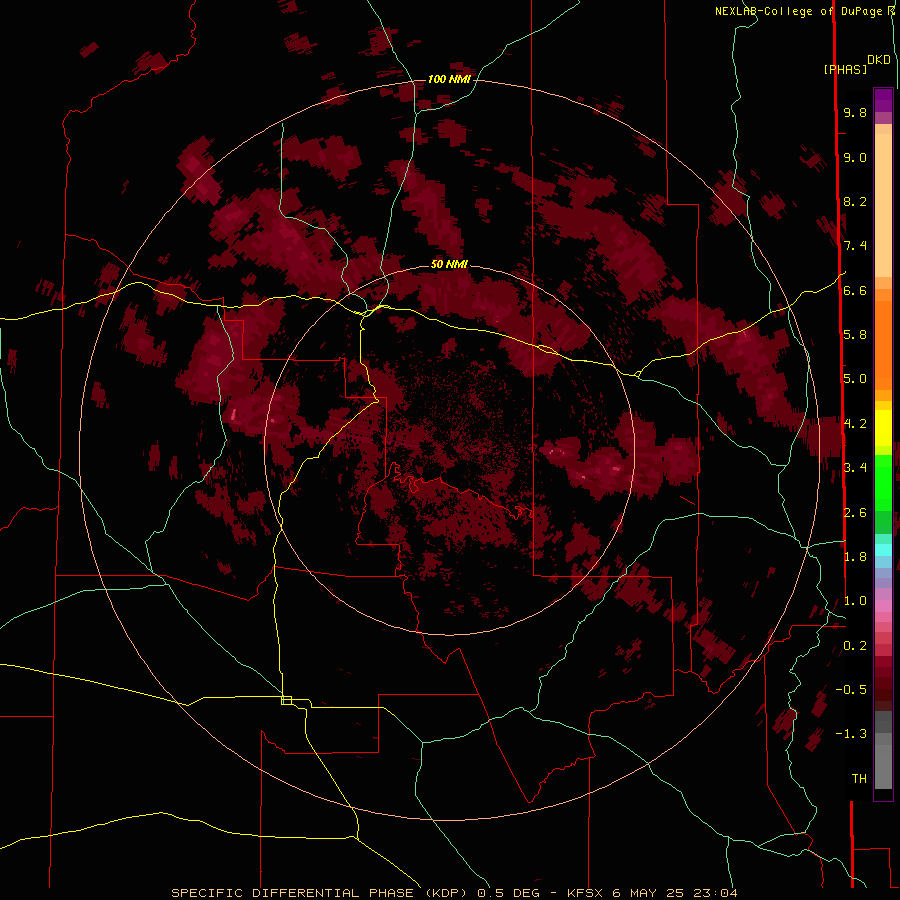Click the 8.2 value on the color scale
The height and width of the screenshot is (900, 900).
coord(855,201)
